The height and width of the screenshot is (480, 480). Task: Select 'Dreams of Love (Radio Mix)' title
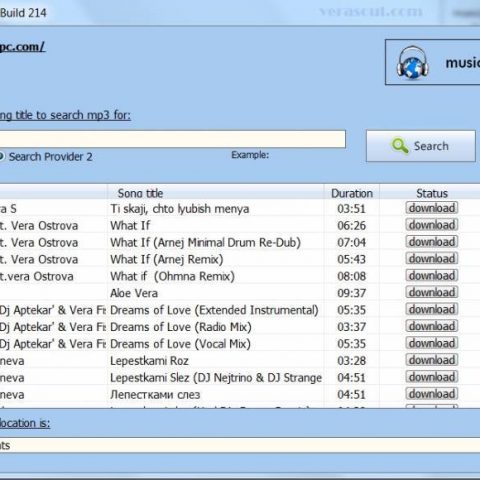pos(181,327)
